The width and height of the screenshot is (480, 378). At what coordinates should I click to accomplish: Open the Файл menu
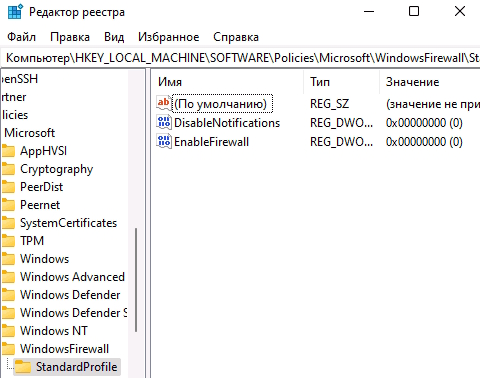[21, 37]
